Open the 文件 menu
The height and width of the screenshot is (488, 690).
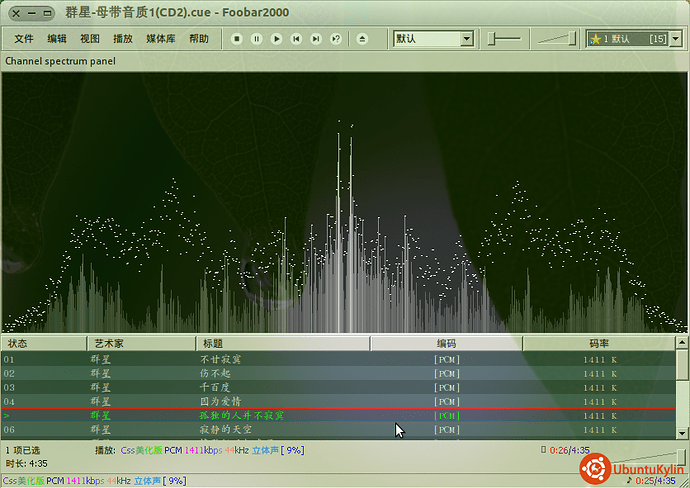pos(24,39)
